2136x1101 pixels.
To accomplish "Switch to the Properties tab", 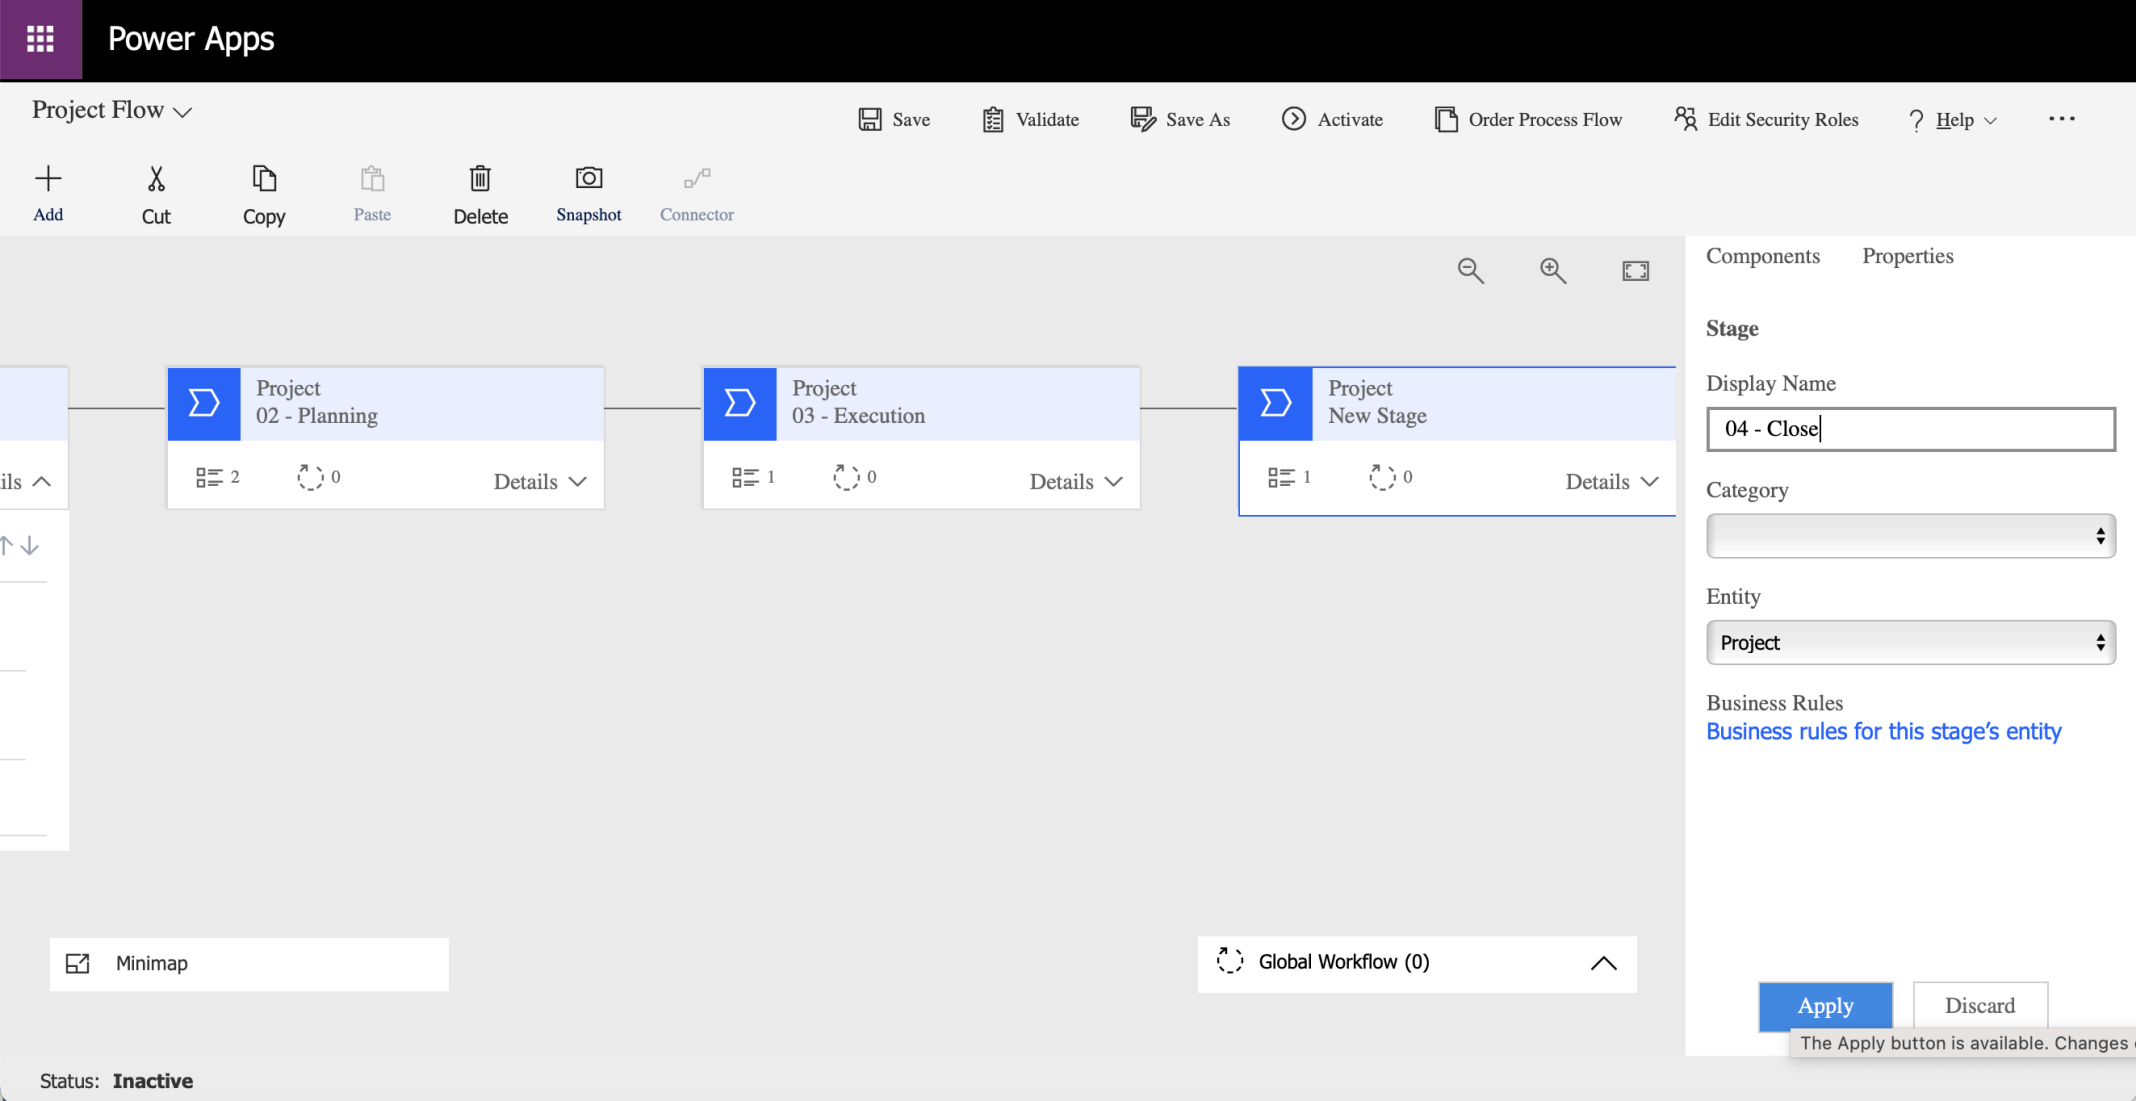I will click(x=1907, y=256).
